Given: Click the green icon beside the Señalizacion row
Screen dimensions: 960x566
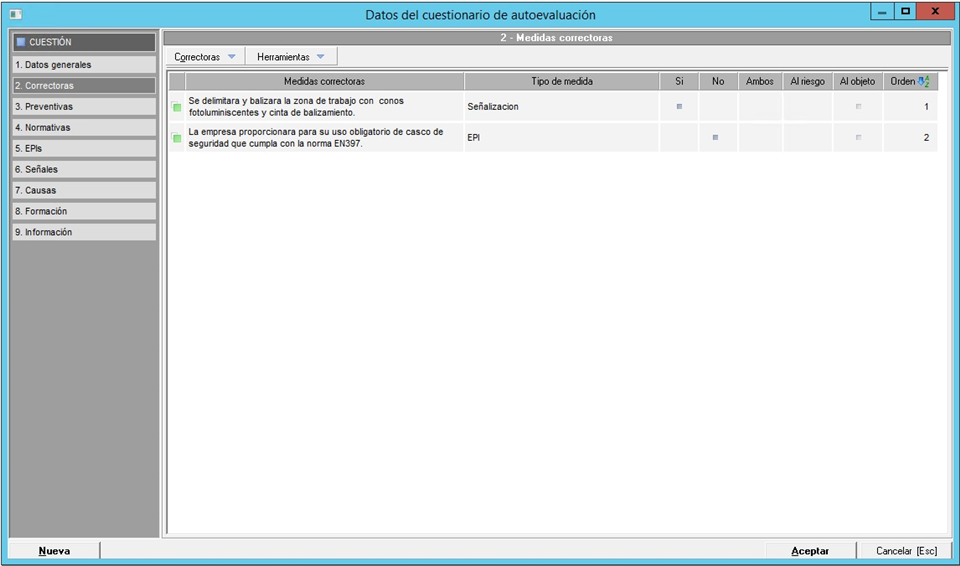Looking at the screenshot, I should pos(177,107).
